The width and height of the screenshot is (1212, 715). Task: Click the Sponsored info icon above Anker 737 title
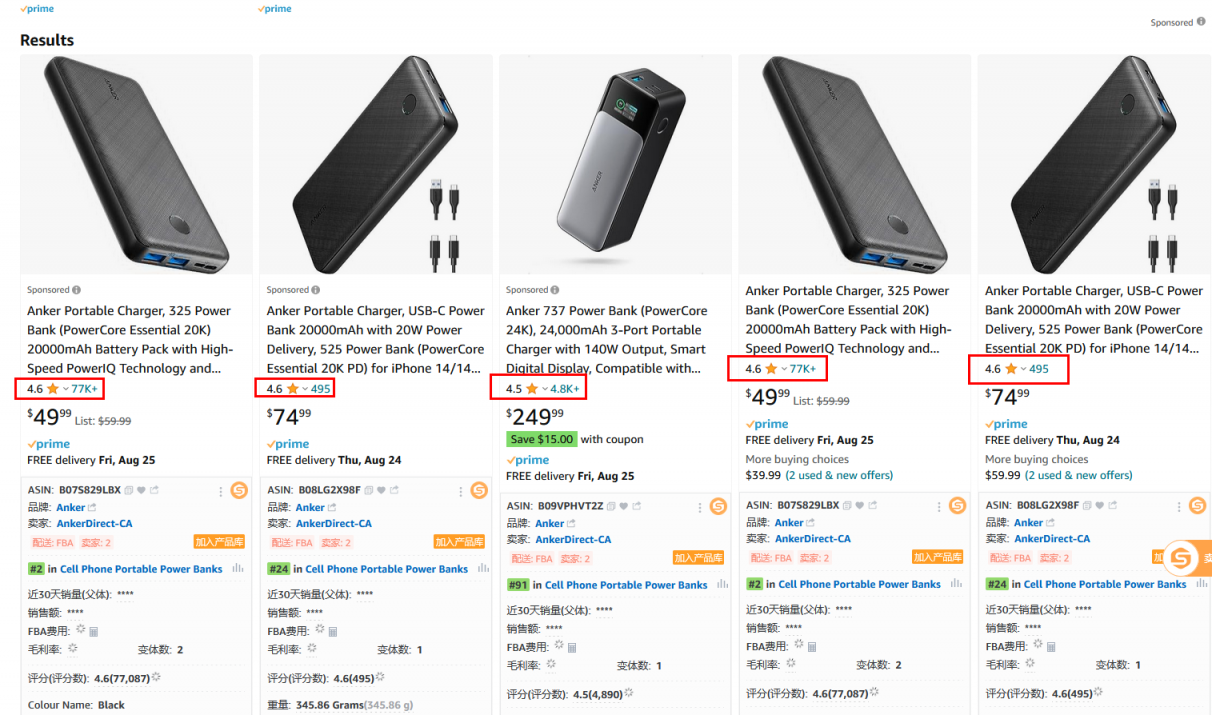pos(554,290)
